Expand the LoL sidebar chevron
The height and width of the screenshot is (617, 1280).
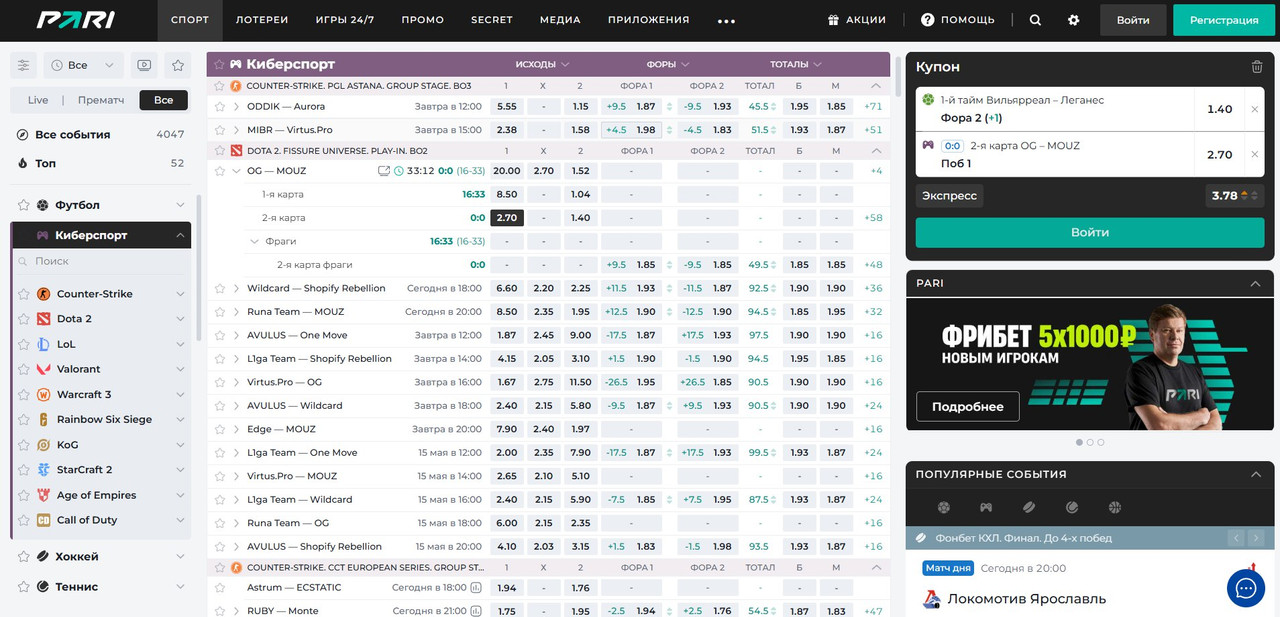click(180, 344)
